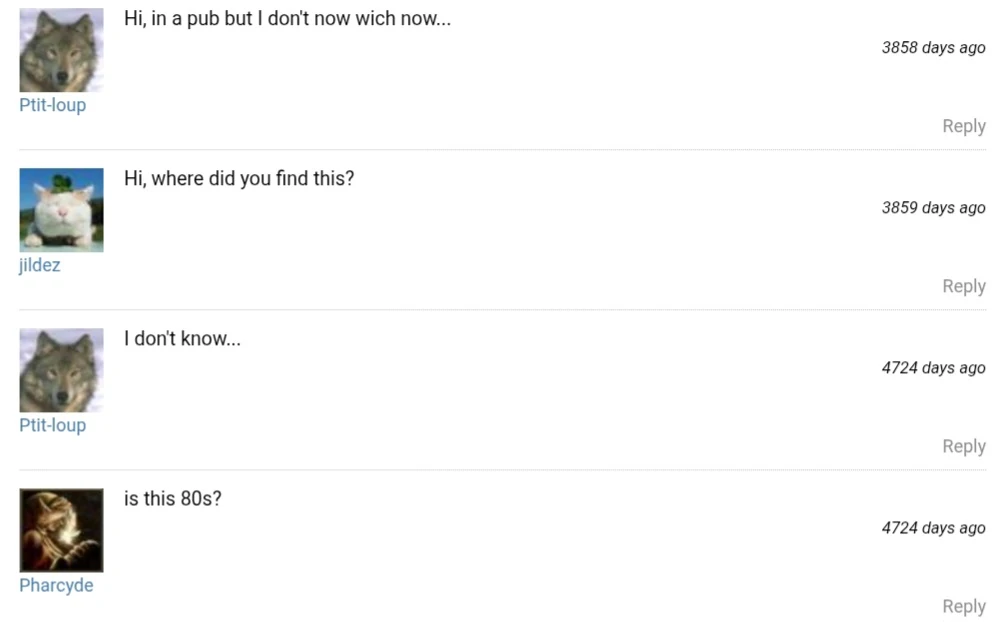Click the "is this 80s?" comment text
The height and width of the screenshot is (622, 1001).
point(172,499)
